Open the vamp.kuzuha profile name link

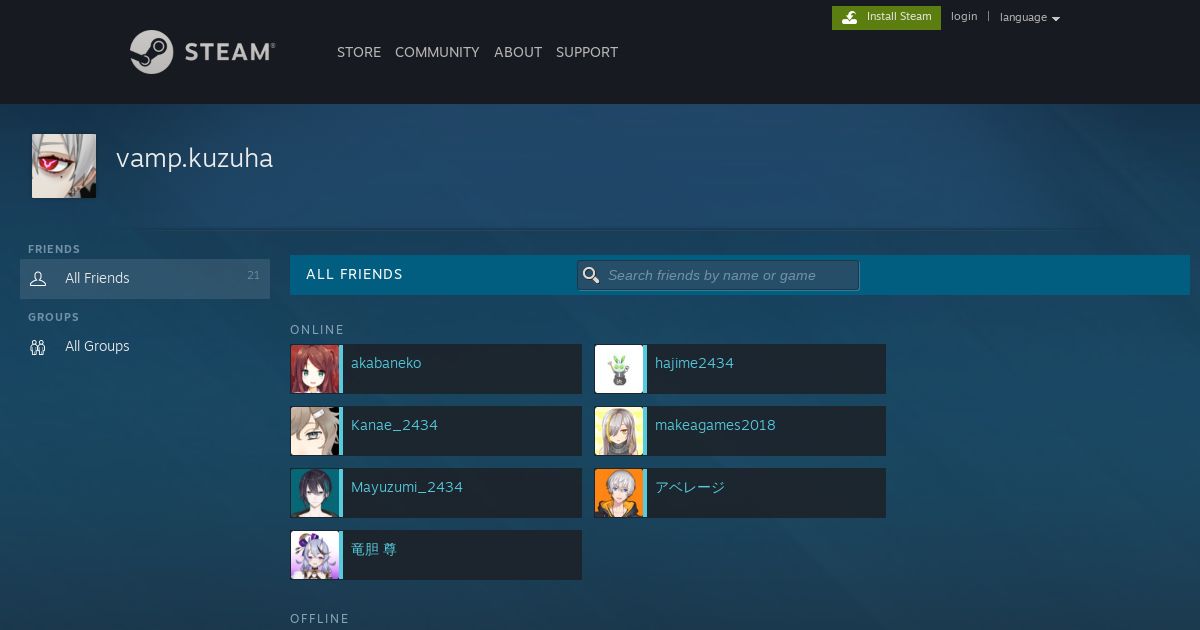[194, 159]
